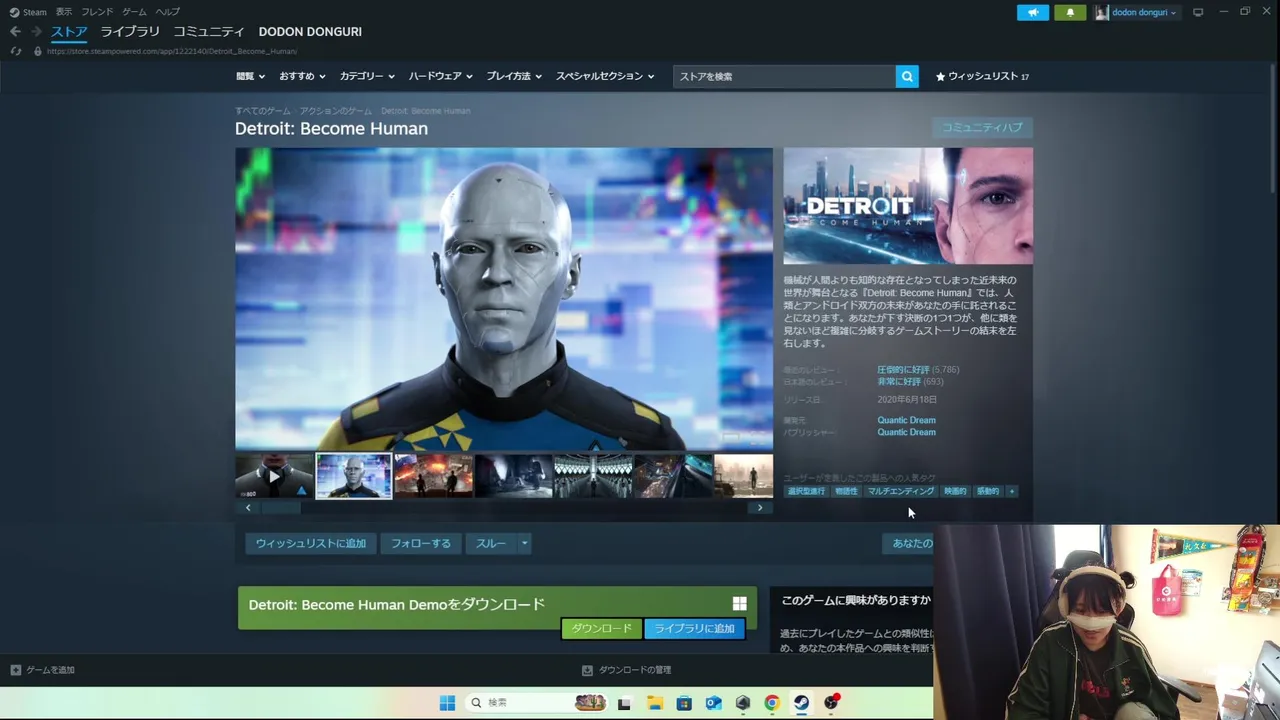1280x720 pixels.
Task: Open the downloads manager at bottom
Action: point(627,670)
